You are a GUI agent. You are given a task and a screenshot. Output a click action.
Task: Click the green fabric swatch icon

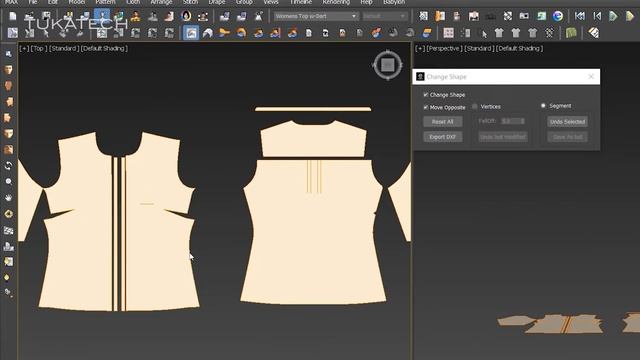tap(571, 33)
